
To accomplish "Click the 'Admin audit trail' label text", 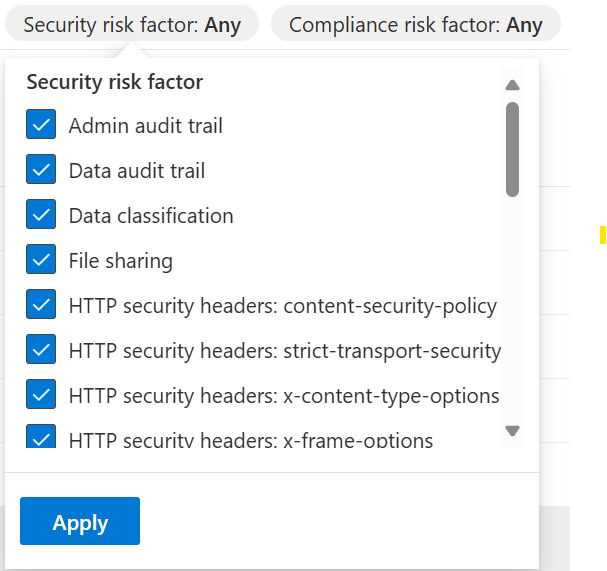I will 146,126.
